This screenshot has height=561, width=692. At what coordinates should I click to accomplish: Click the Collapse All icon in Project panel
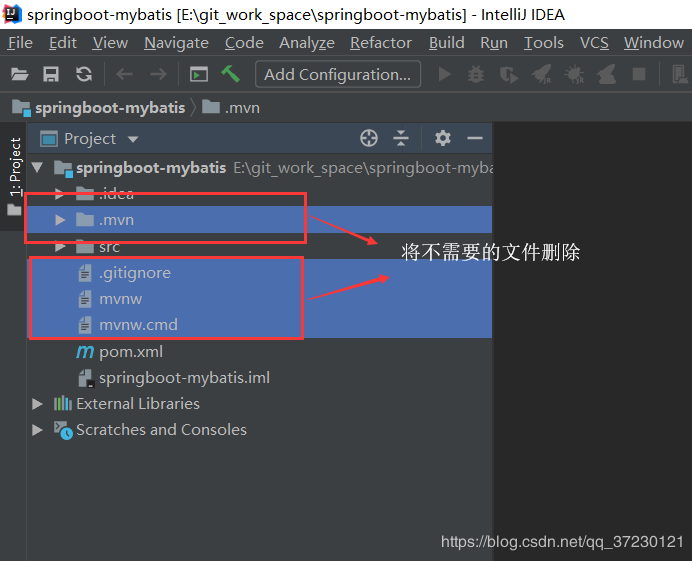[x=401, y=138]
